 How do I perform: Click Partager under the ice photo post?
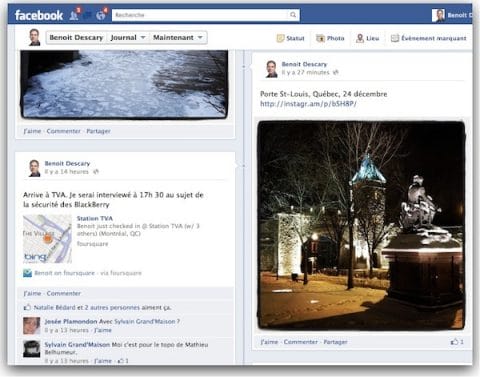click(98, 131)
